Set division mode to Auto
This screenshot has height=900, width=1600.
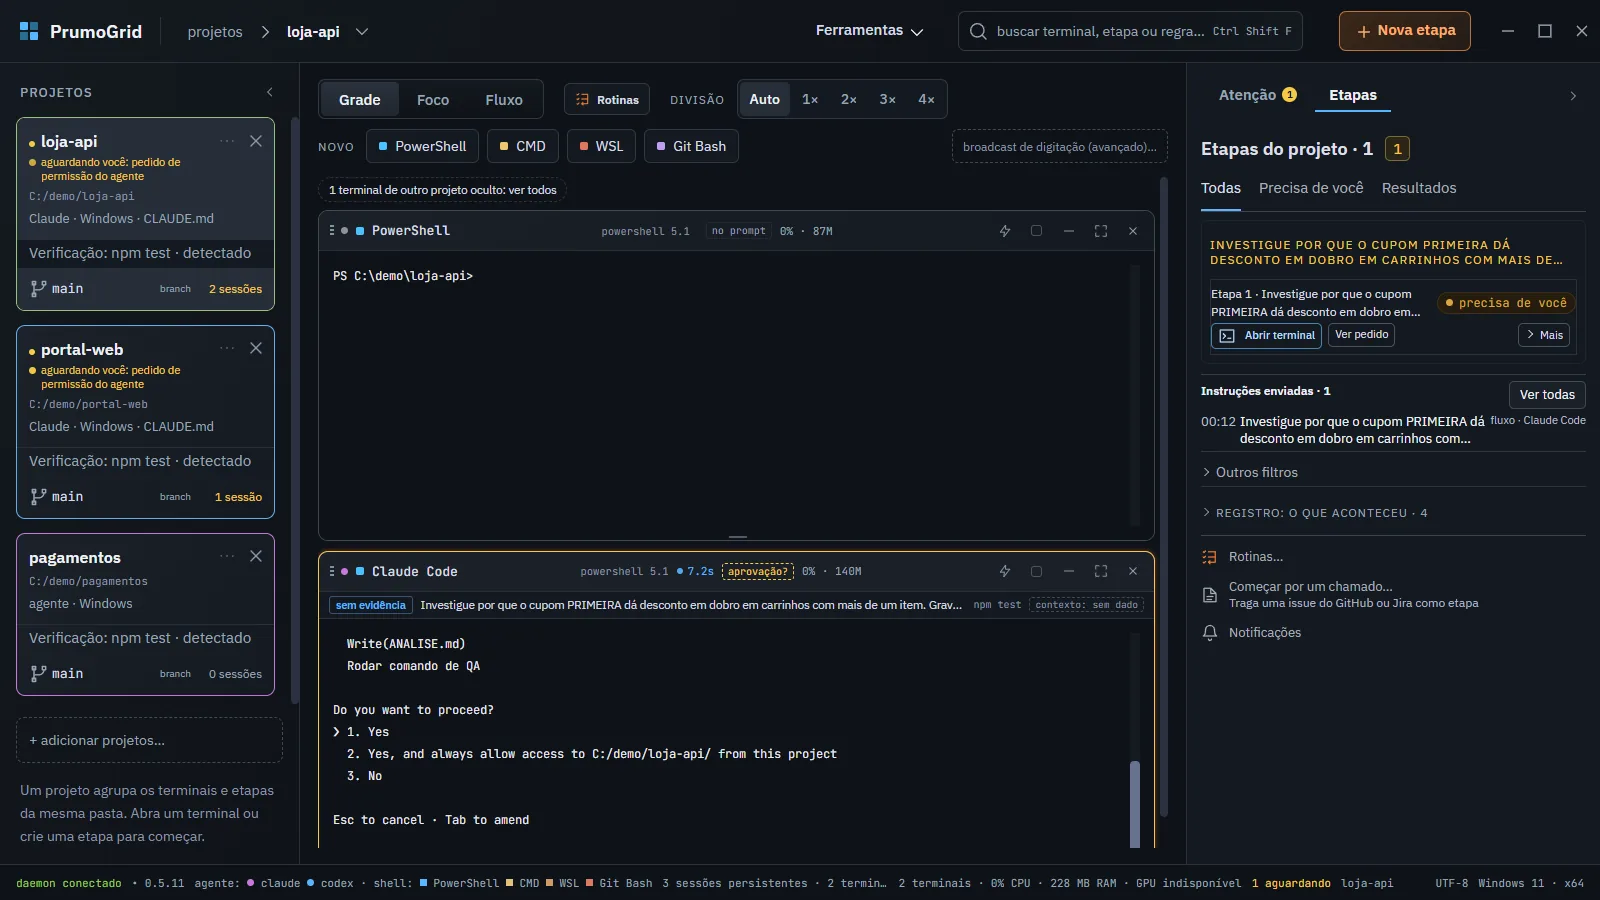(765, 99)
